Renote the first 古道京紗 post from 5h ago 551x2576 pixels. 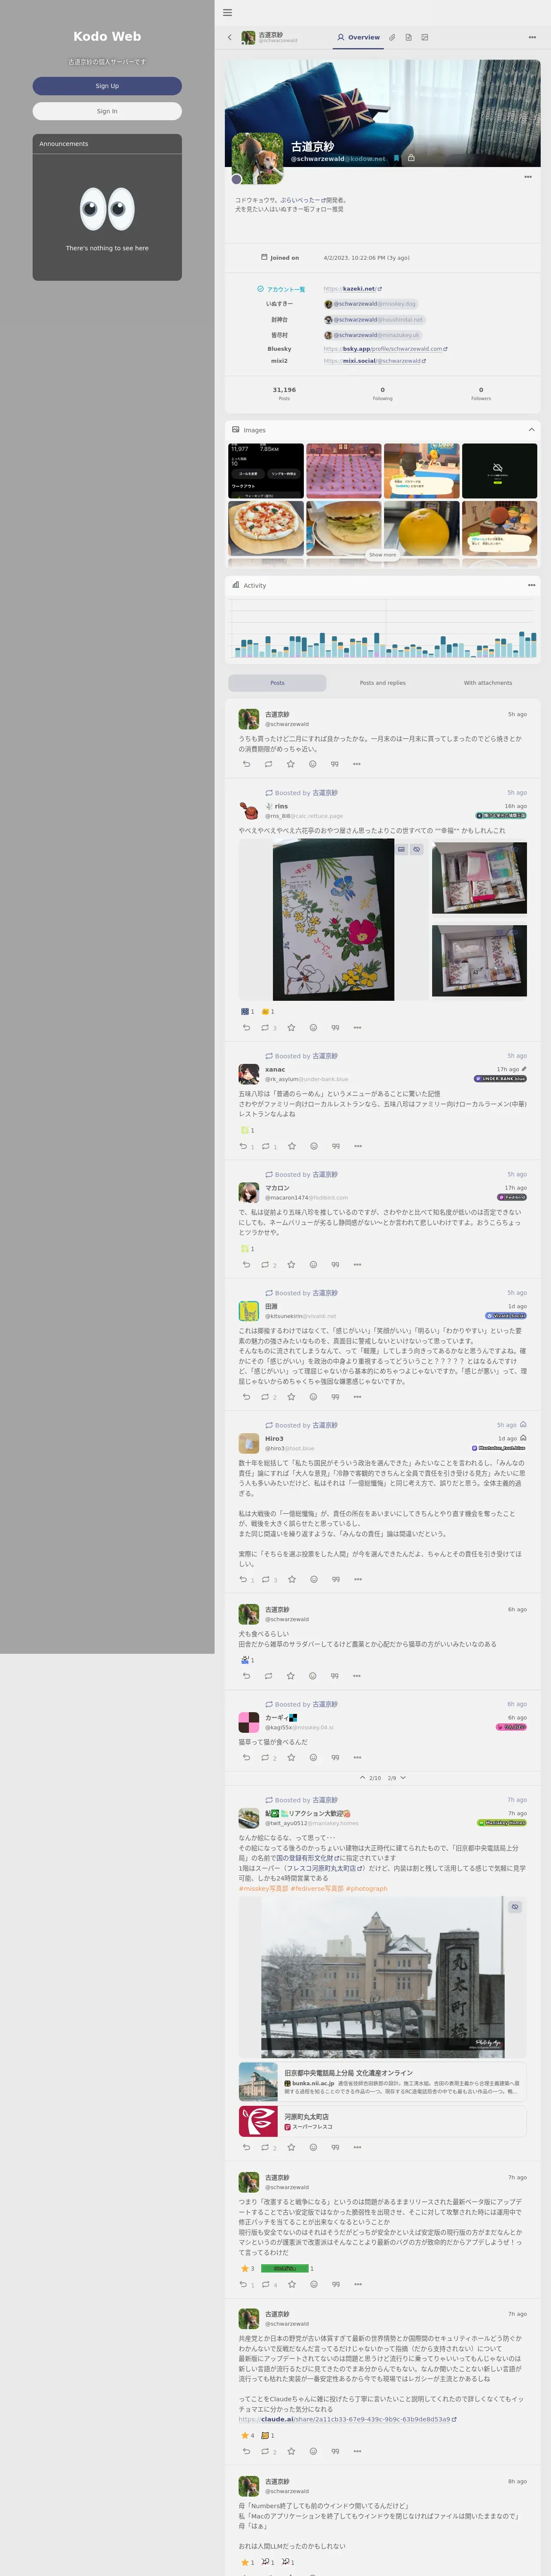(x=268, y=764)
